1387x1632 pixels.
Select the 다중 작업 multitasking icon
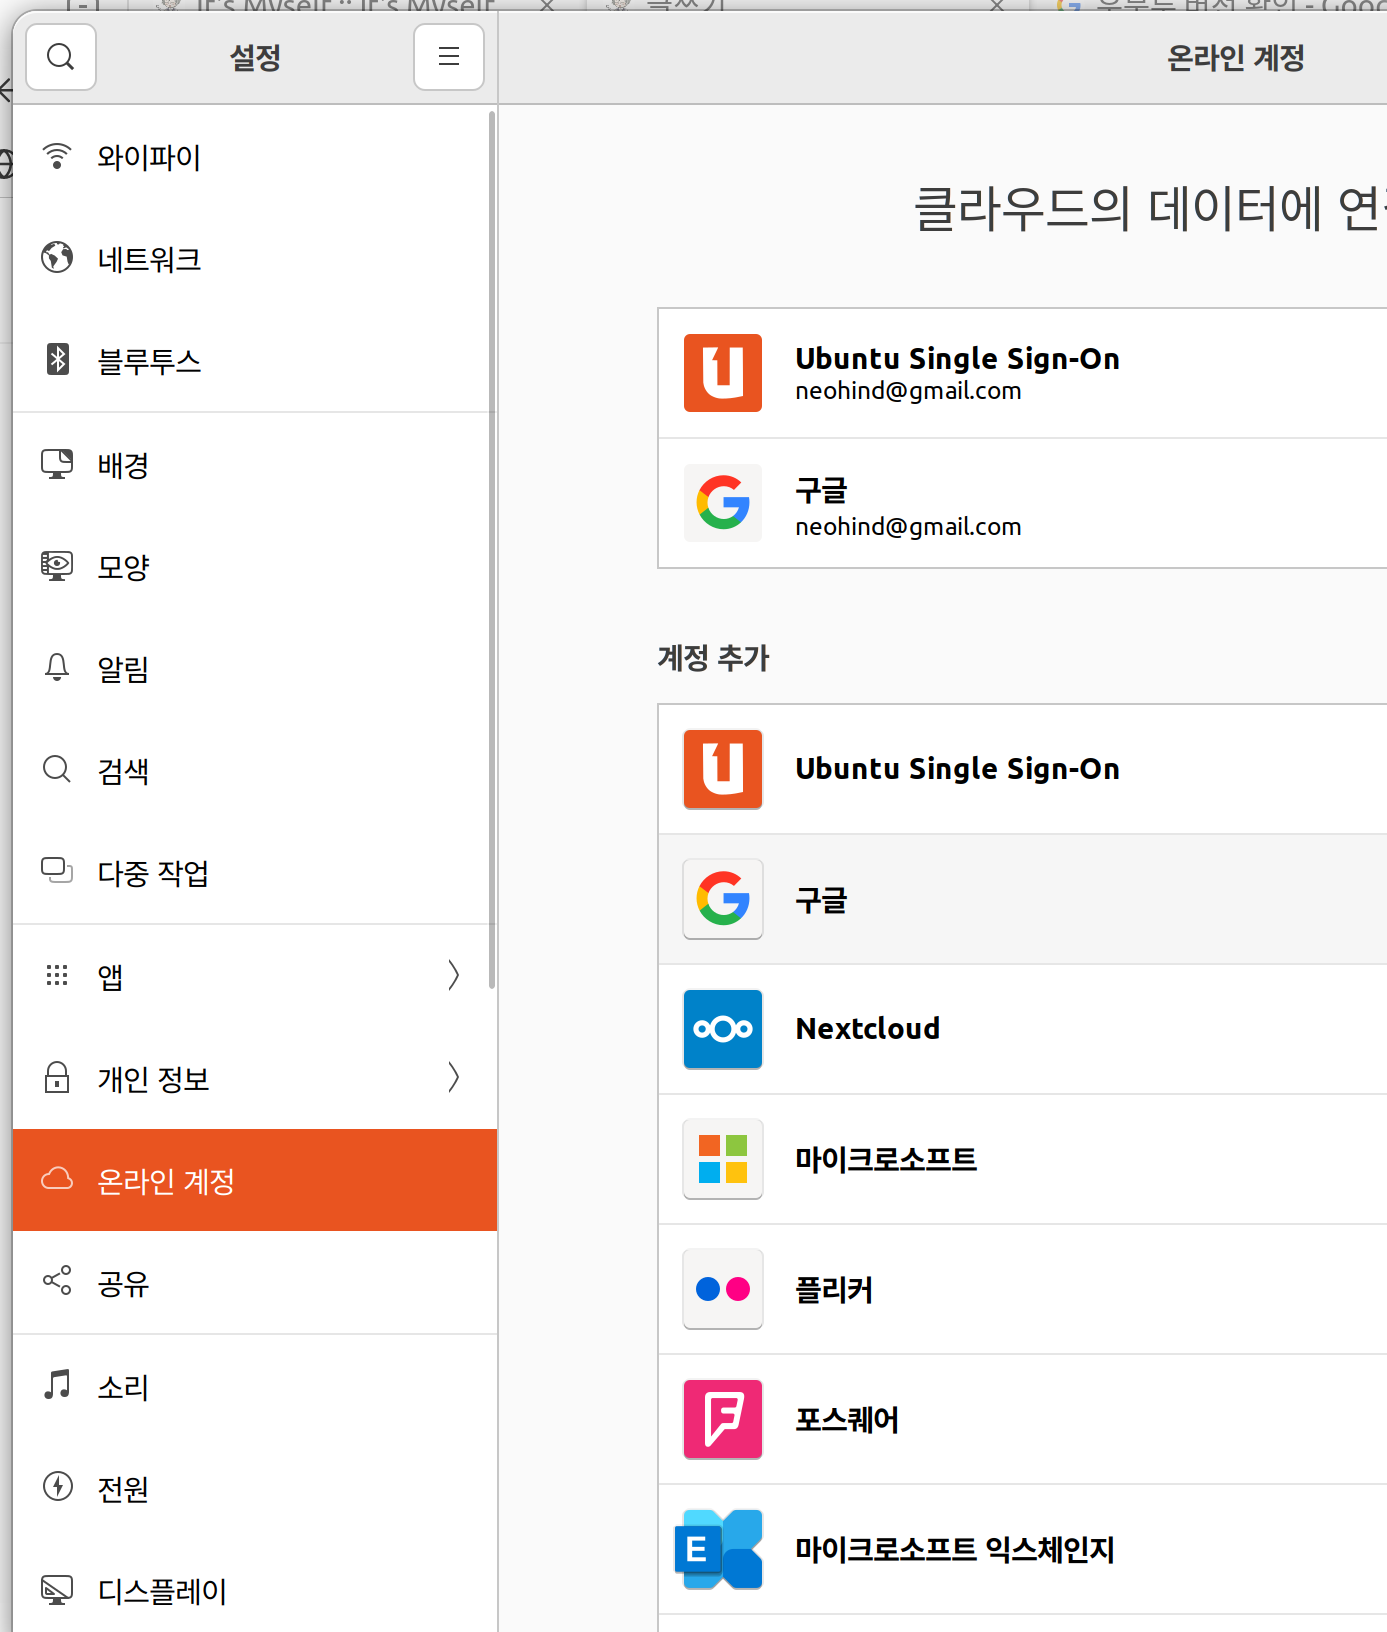[x=57, y=870]
